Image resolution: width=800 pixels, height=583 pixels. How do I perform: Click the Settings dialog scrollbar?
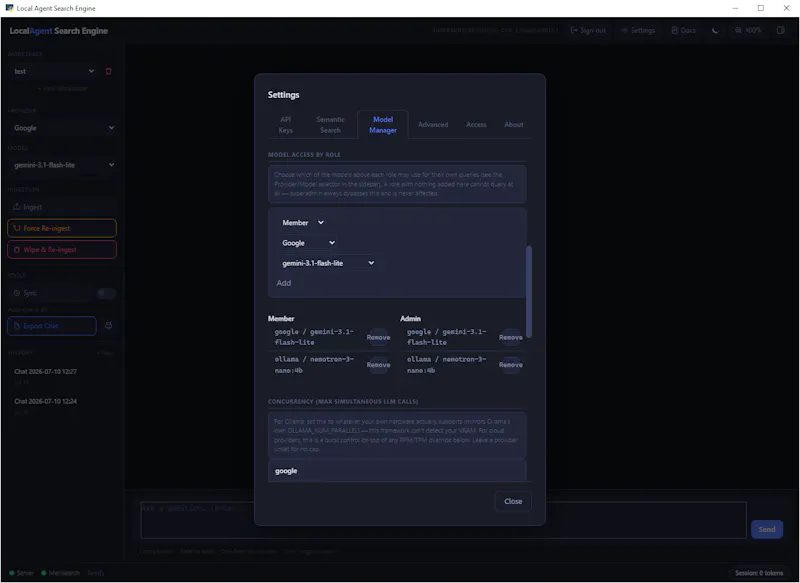[x=529, y=292]
